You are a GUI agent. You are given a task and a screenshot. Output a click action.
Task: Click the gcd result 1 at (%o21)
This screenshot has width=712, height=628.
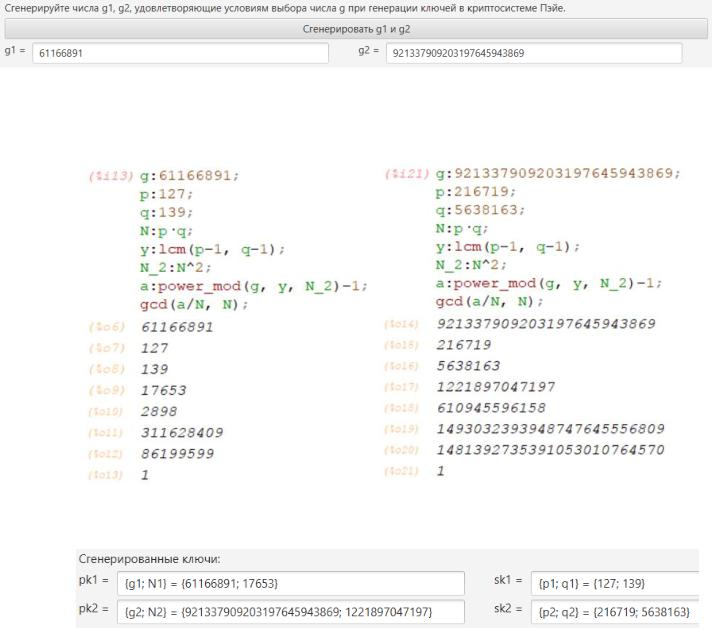440,470
